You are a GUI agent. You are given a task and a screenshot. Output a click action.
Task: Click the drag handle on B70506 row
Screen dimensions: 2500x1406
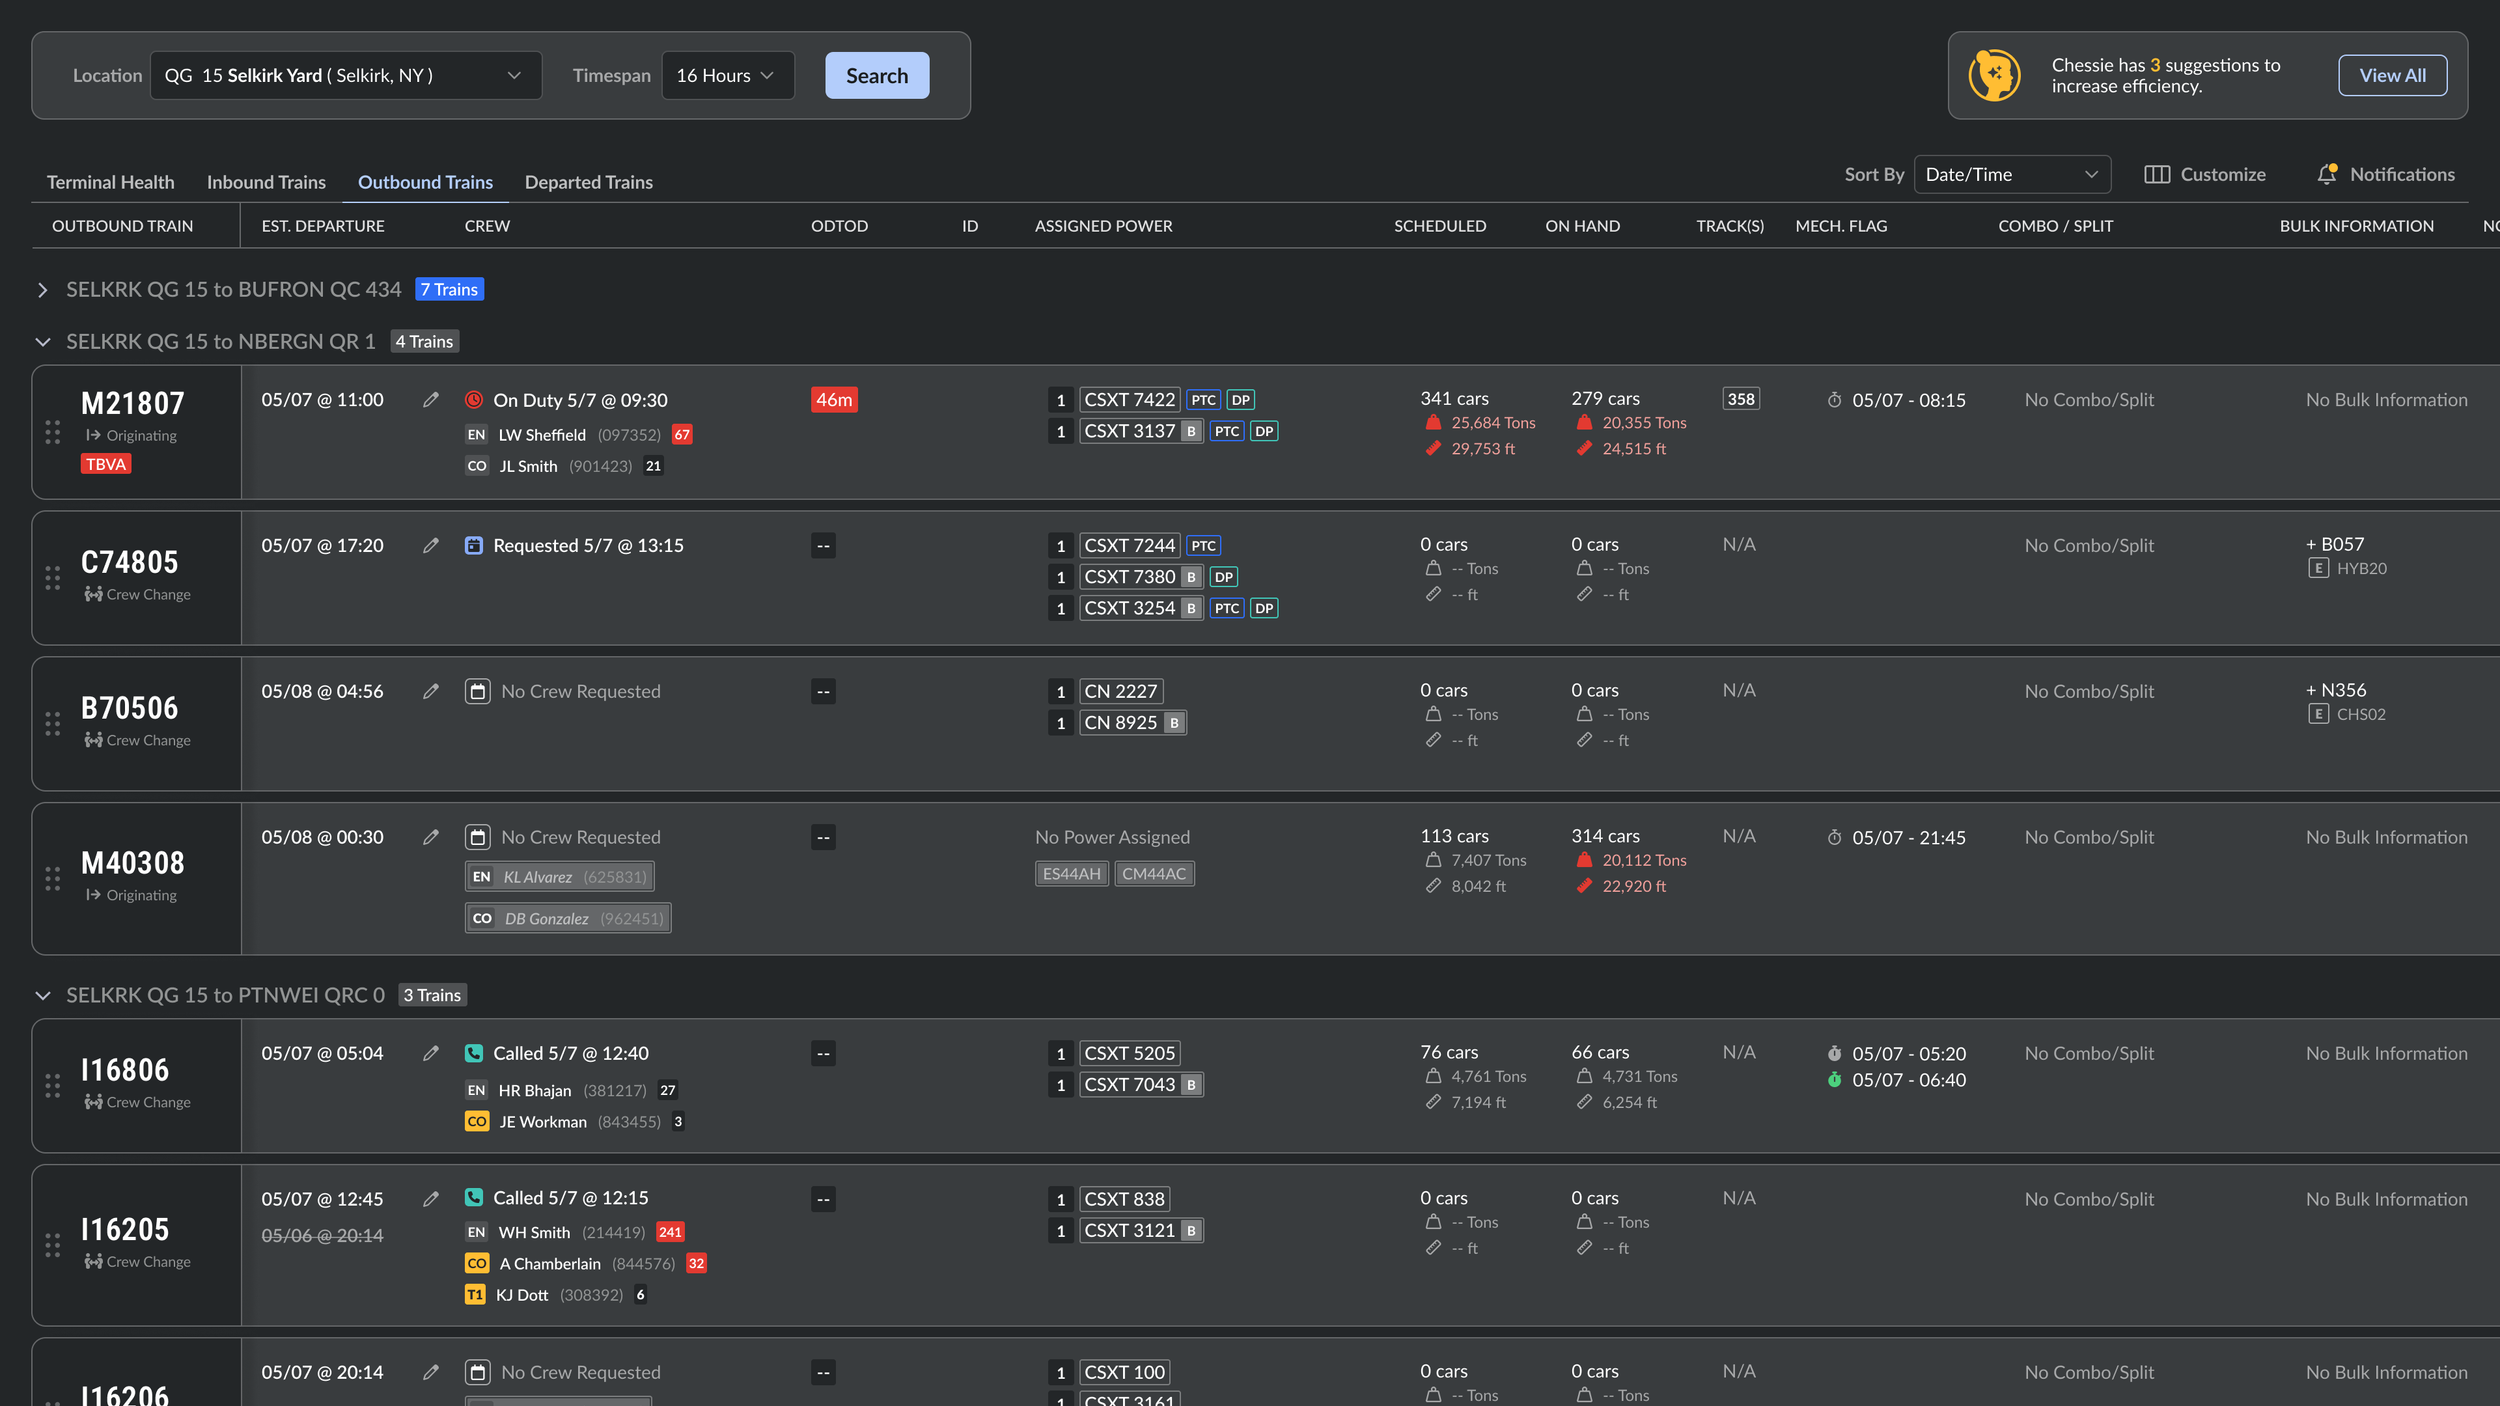tap(53, 724)
